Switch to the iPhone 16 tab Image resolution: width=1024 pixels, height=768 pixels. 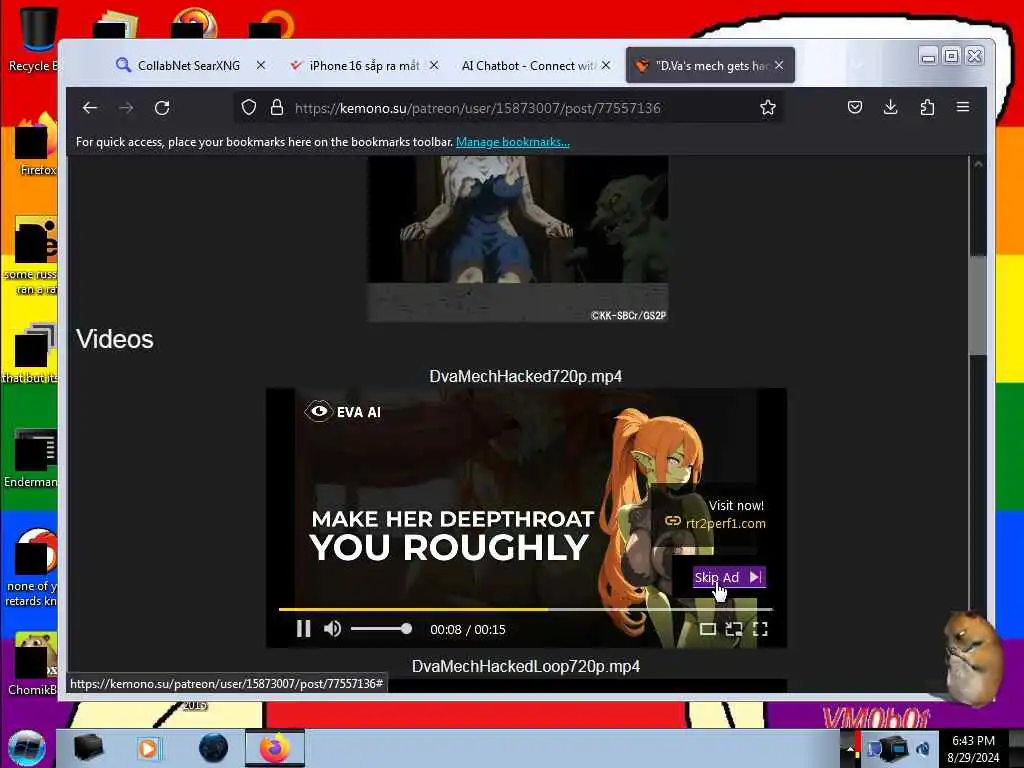click(364, 65)
